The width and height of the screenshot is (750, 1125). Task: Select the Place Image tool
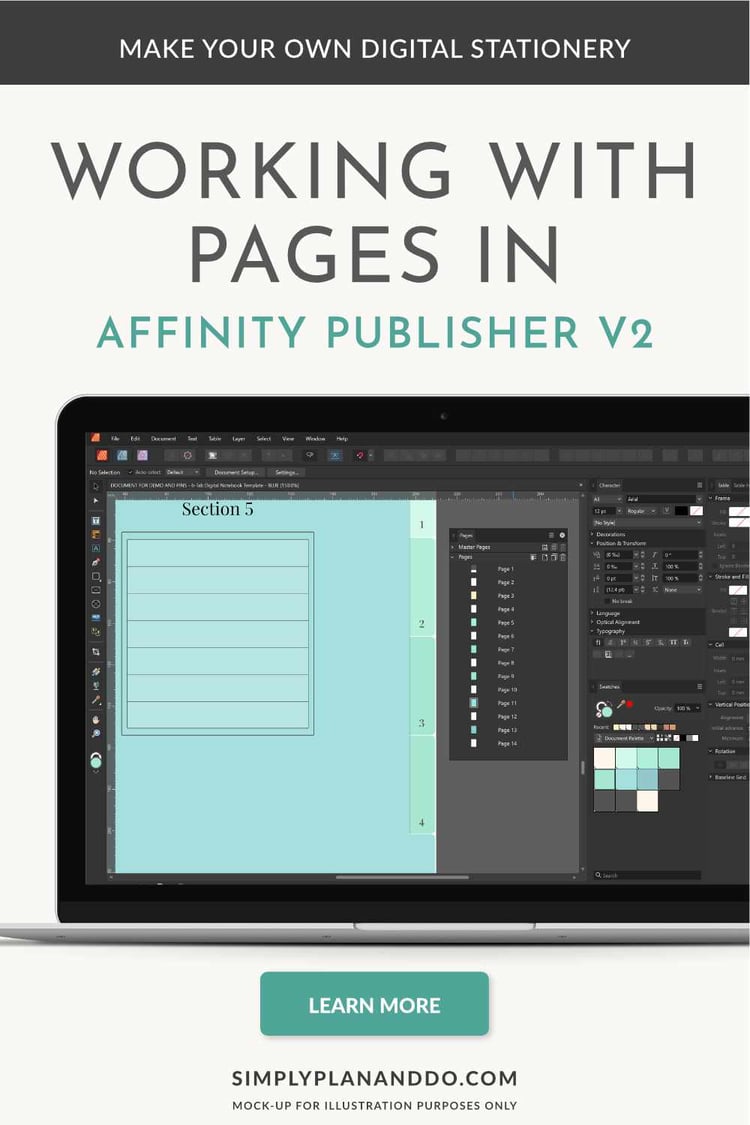(x=95, y=617)
